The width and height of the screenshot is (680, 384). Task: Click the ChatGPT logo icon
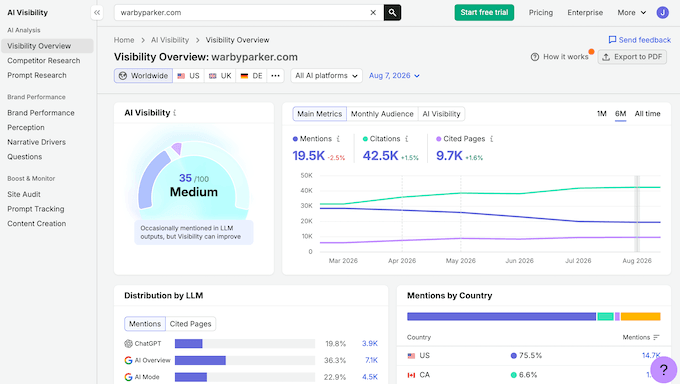point(128,344)
